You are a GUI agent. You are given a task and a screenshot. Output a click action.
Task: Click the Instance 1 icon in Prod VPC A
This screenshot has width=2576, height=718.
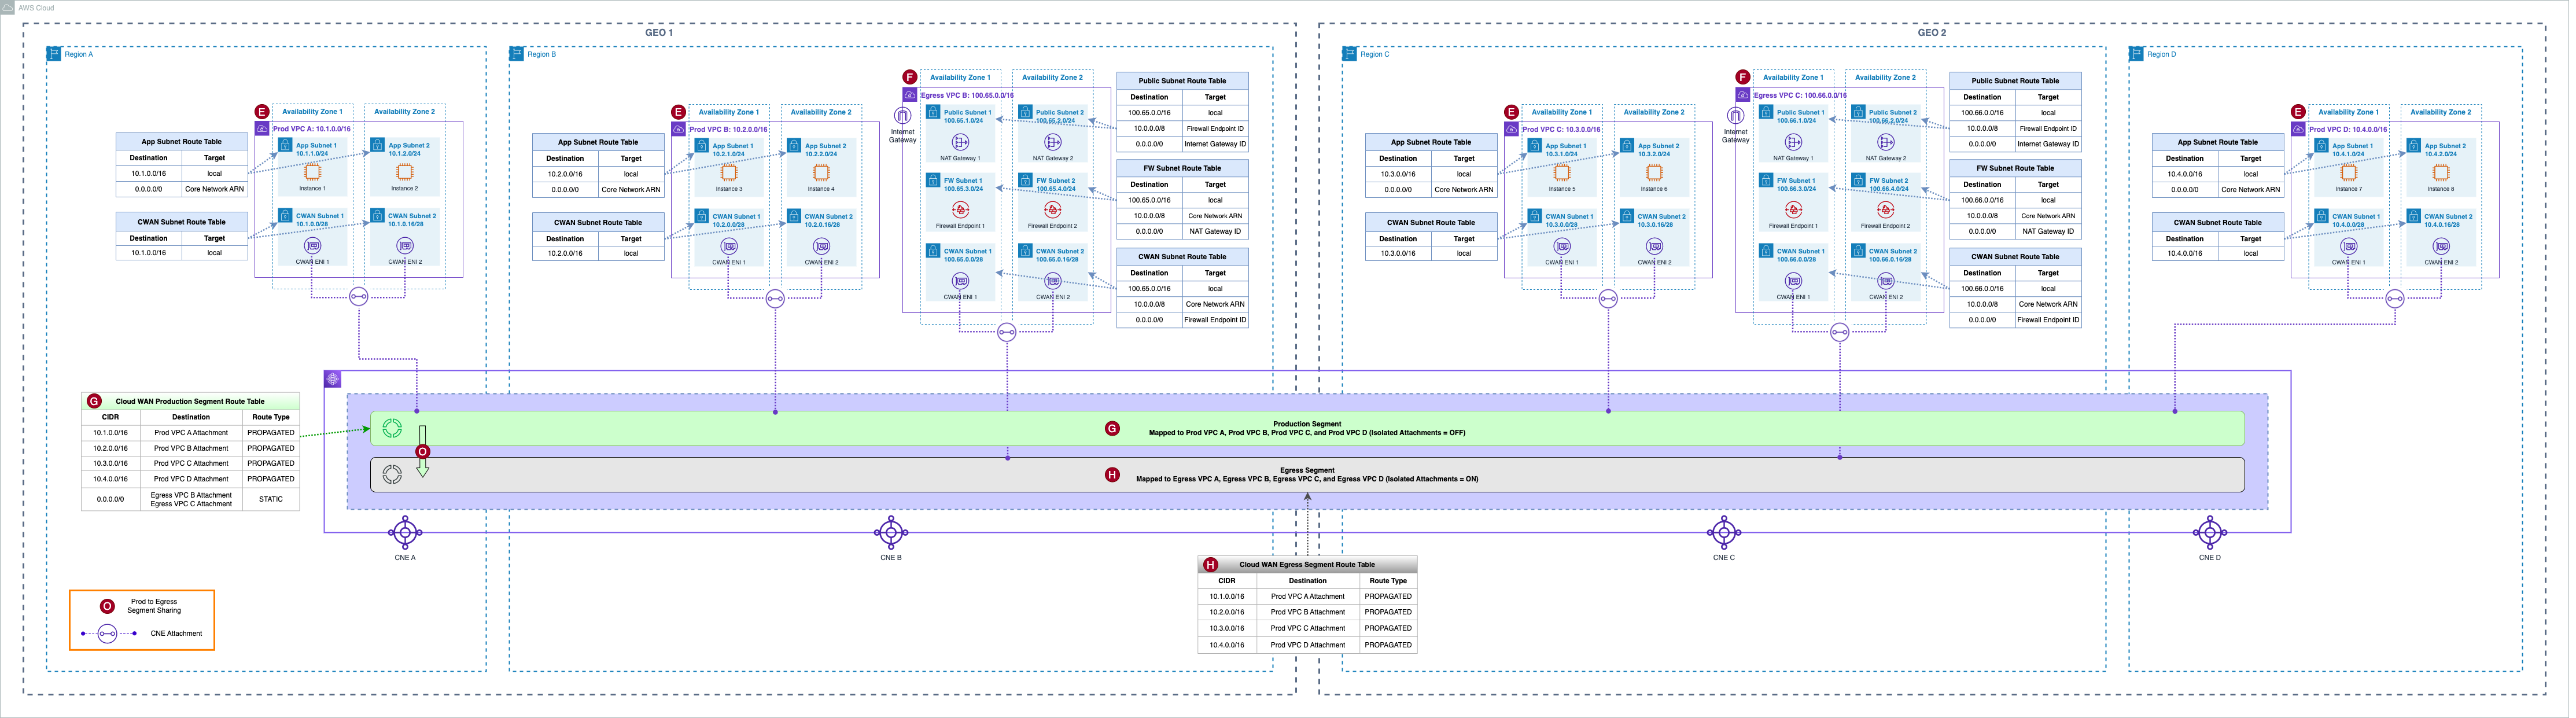(312, 173)
